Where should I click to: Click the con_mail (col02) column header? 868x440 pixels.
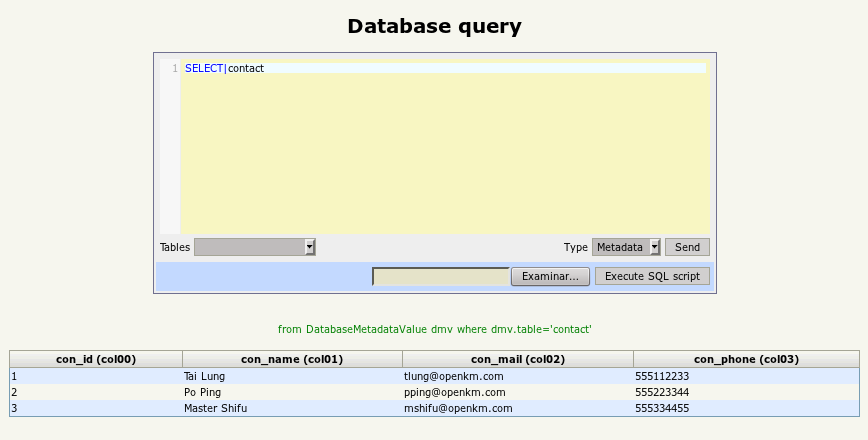pyautogui.click(x=518, y=359)
